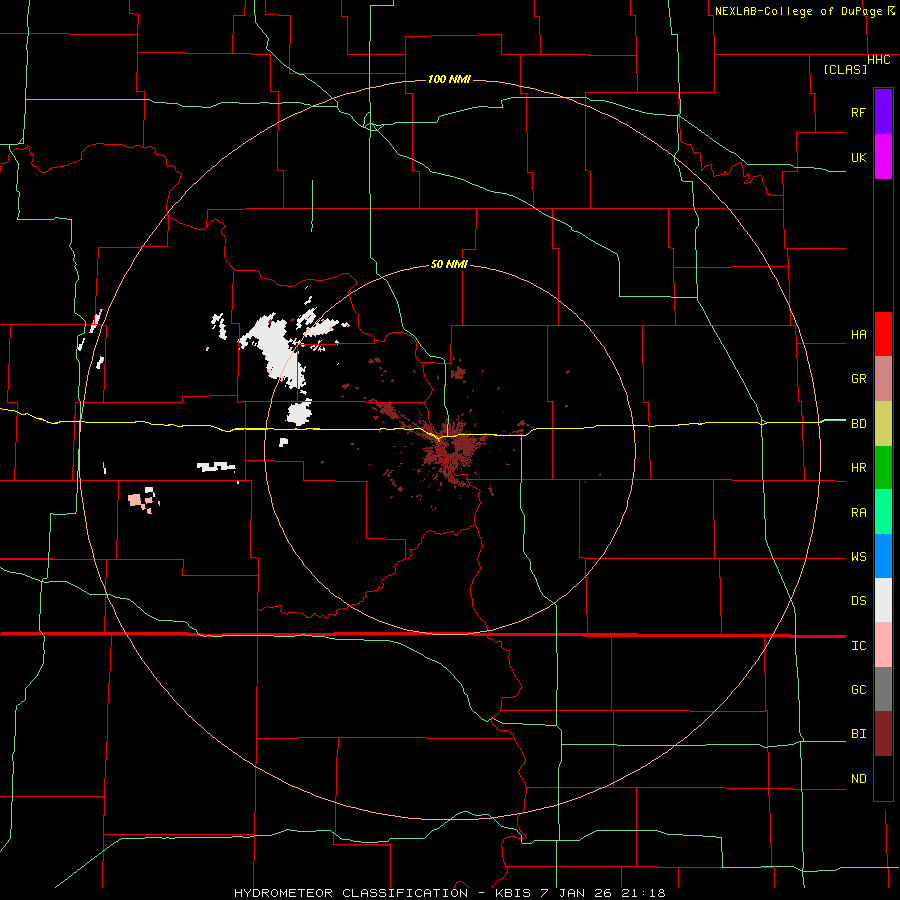This screenshot has width=900, height=900.
Task: Click the ND black legend swatch
Action: point(883,778)
